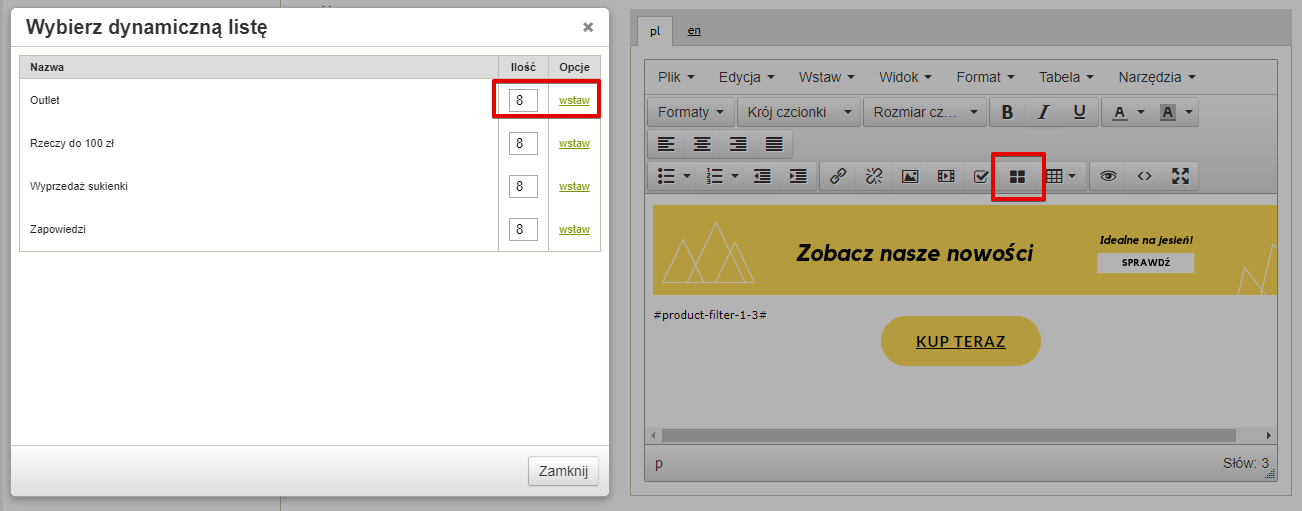Screen dimensions: 1302x511
Task: Center align the text
Action: (x=702, y=144)
